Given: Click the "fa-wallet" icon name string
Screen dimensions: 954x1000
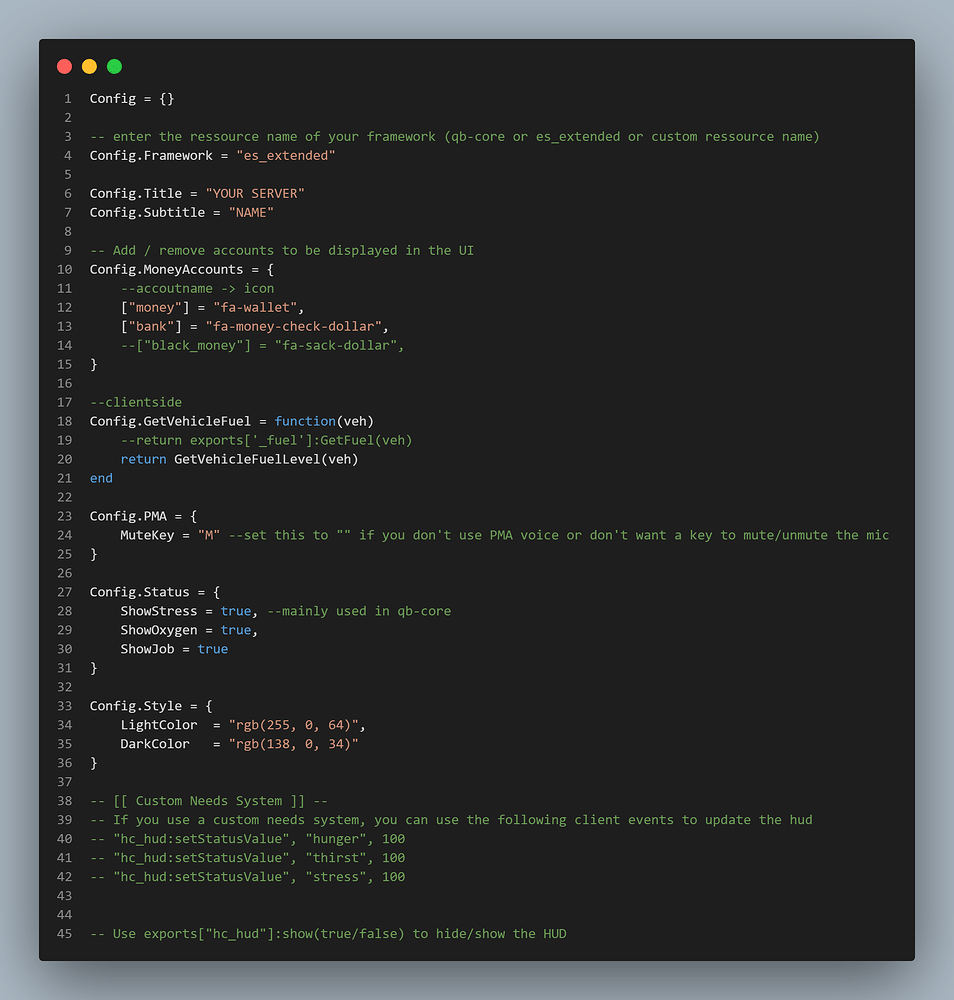Looking at the screenshot, I should tap(255, 307).
